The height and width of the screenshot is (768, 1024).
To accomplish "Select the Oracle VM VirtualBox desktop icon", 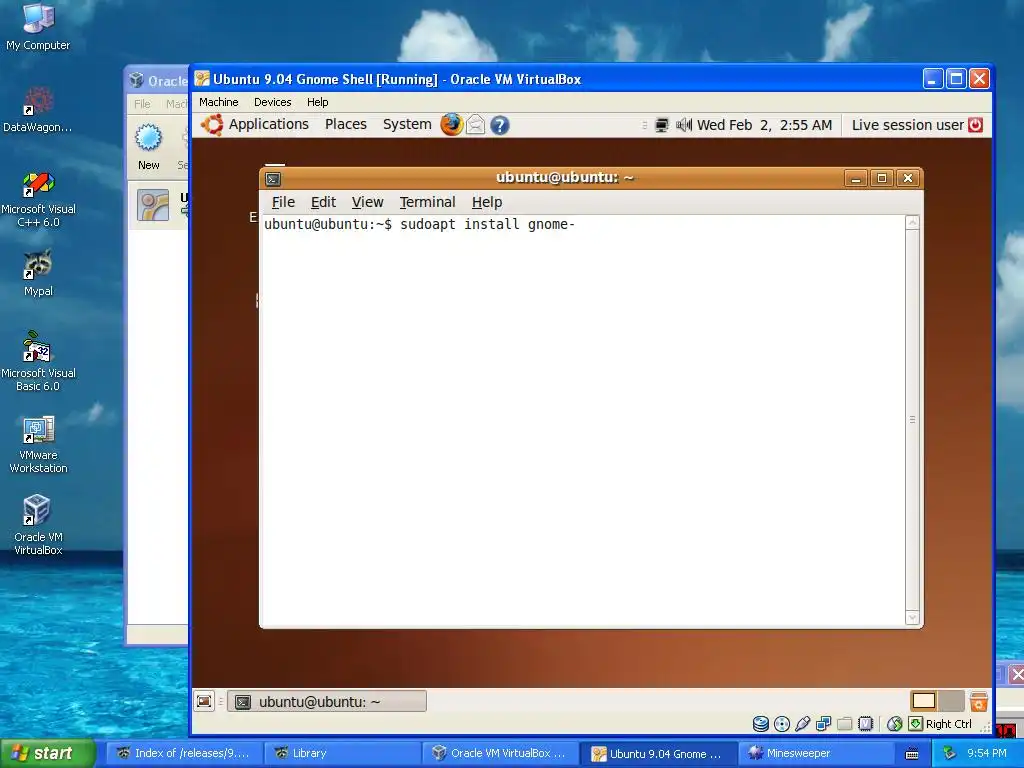I will coord(38,526).
